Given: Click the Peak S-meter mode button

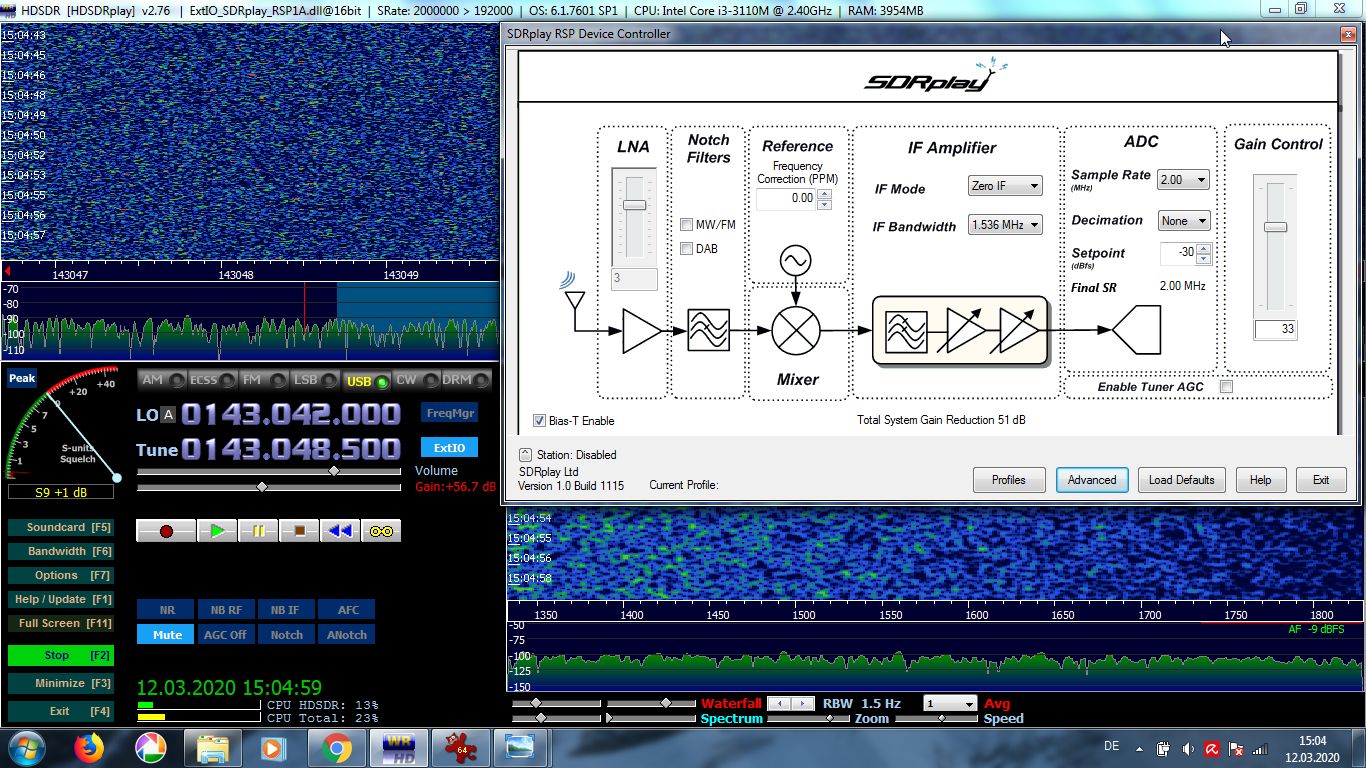Looking at the screenshot, I should 22,379.
